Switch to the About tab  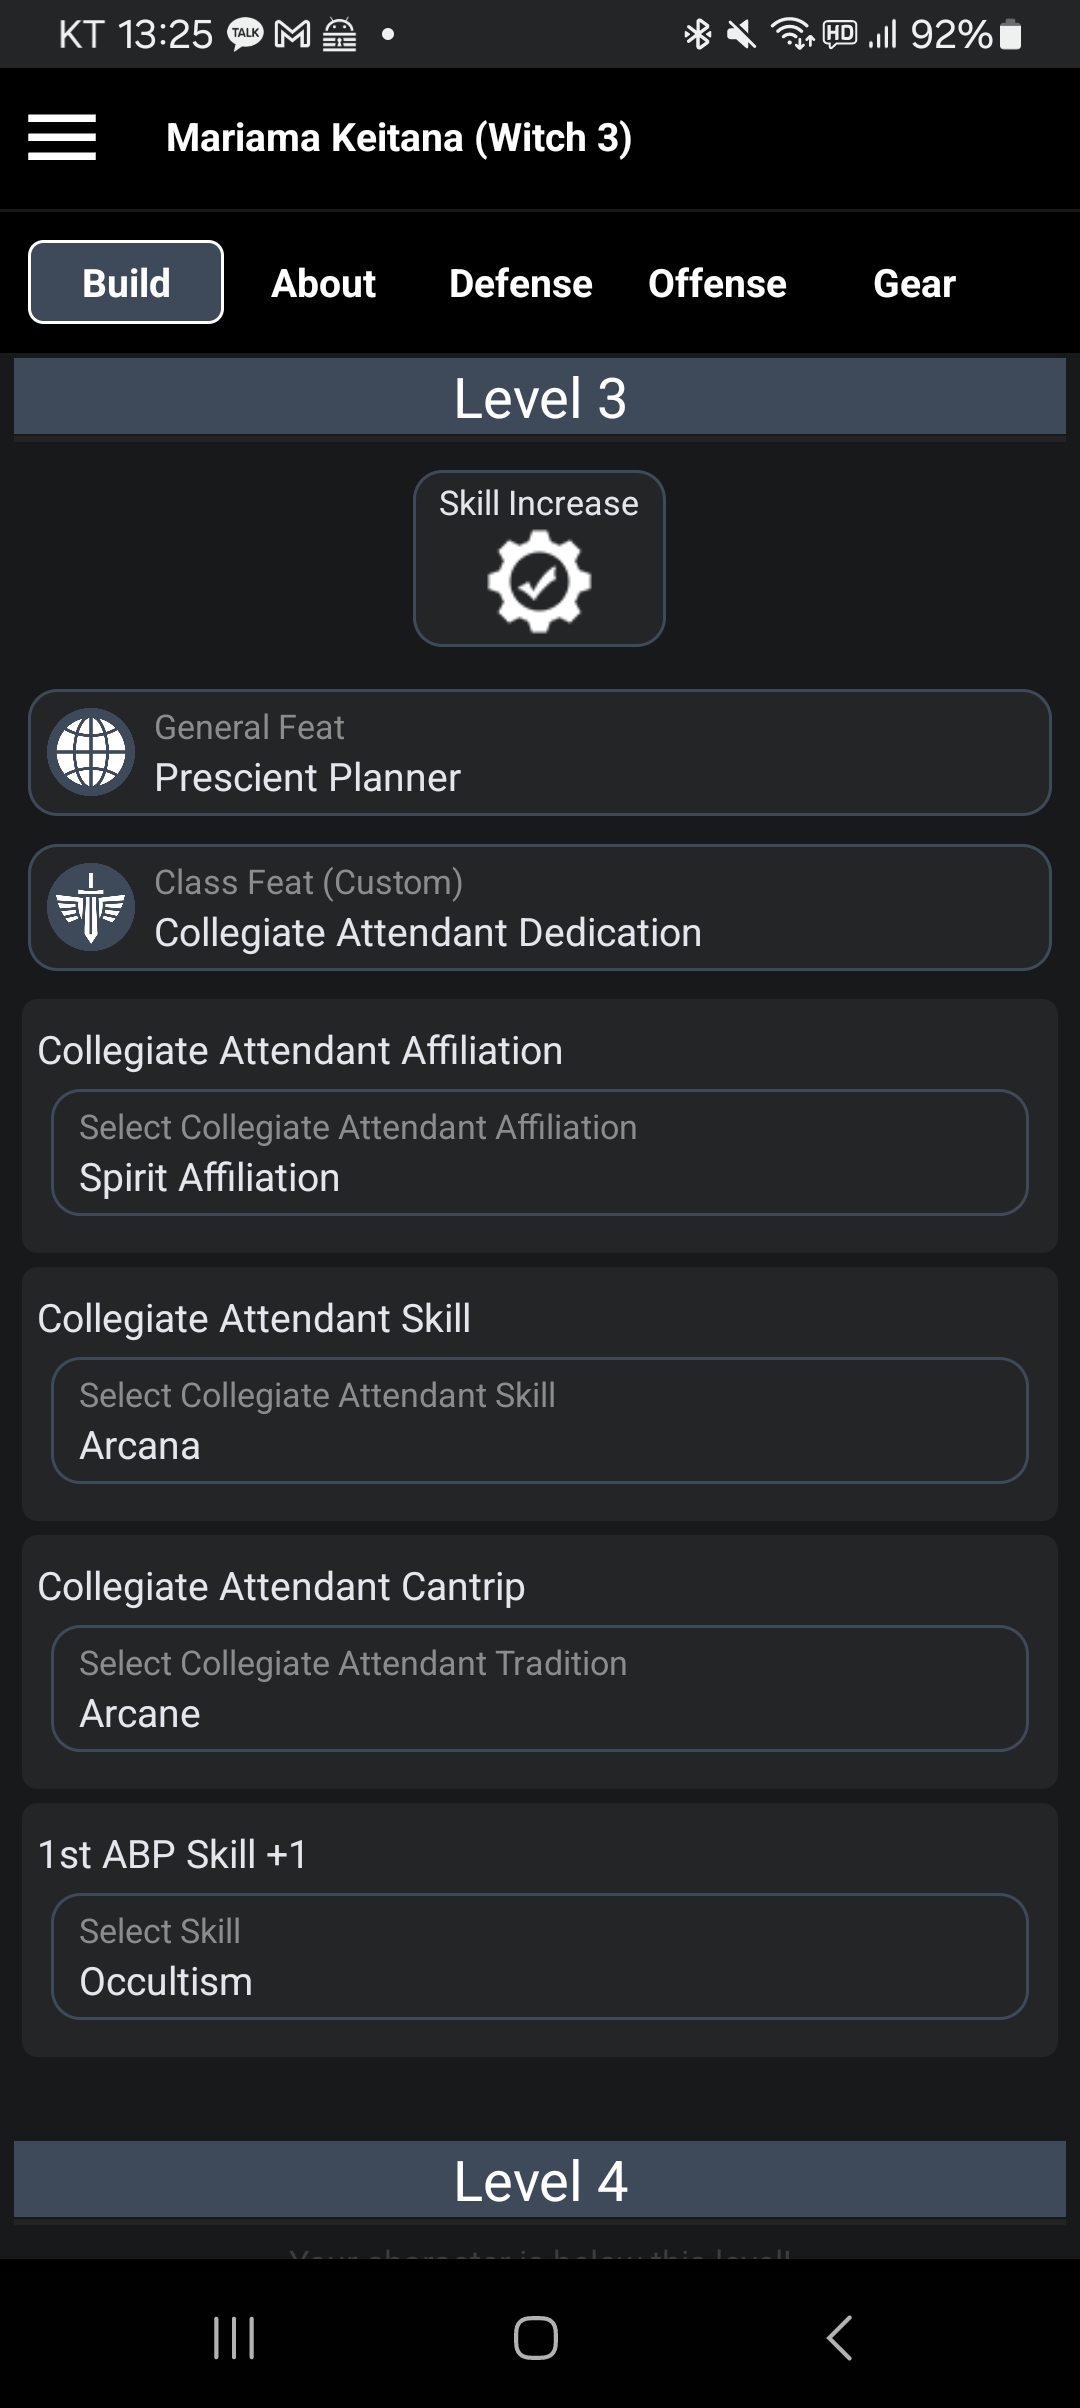(323, 283)
